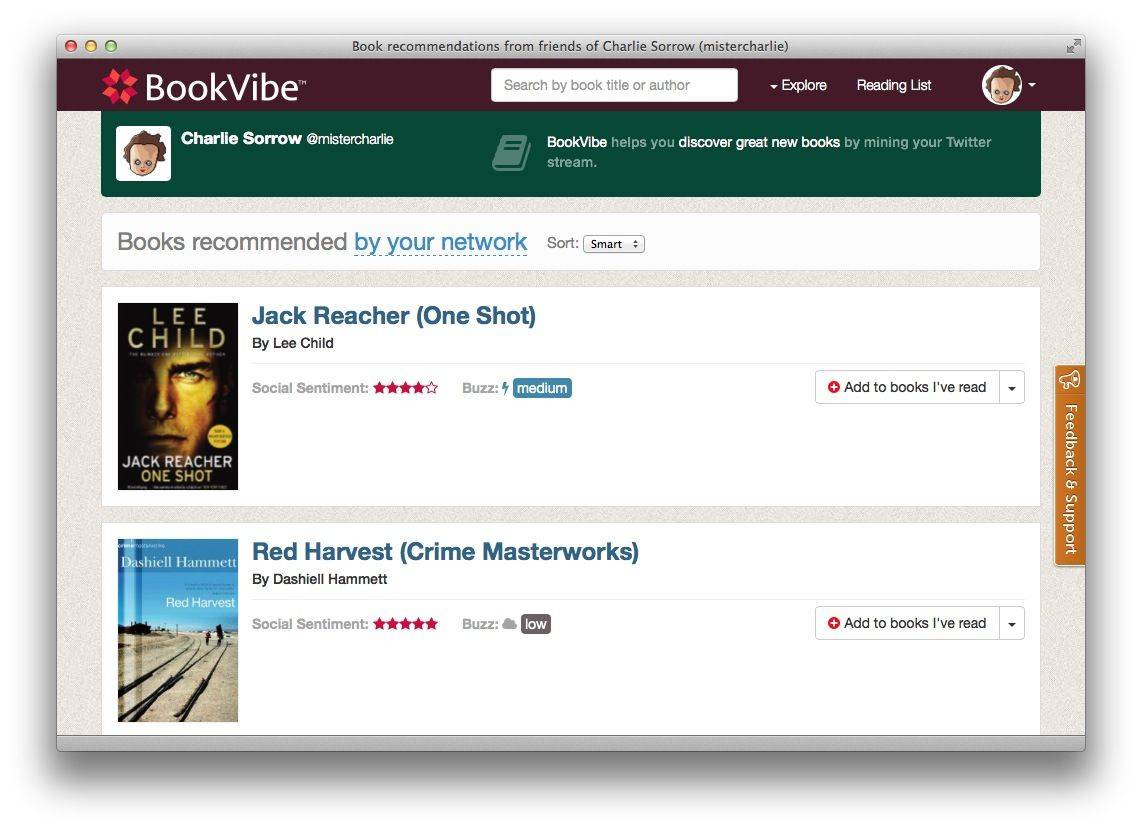1142x830 pixels.
Task: Click the green zoom window button
Action: click(x=111, y=46)
